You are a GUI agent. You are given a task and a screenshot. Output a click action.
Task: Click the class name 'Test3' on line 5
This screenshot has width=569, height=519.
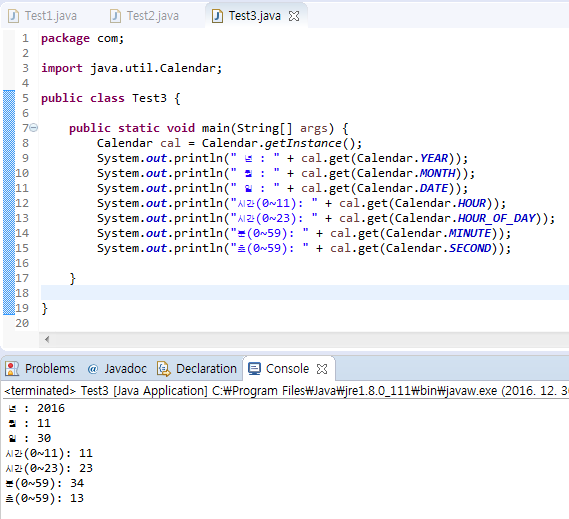pyautogui.click(x=149, y=98)
